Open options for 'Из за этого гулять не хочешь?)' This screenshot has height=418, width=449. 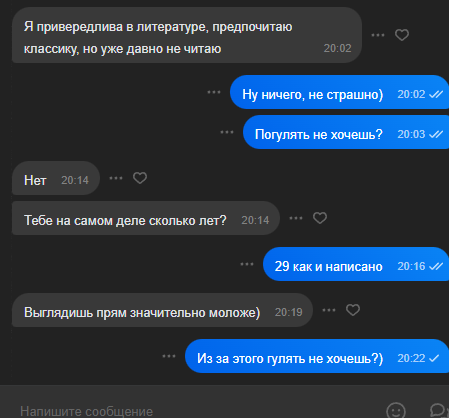click(x=169, y=356)
